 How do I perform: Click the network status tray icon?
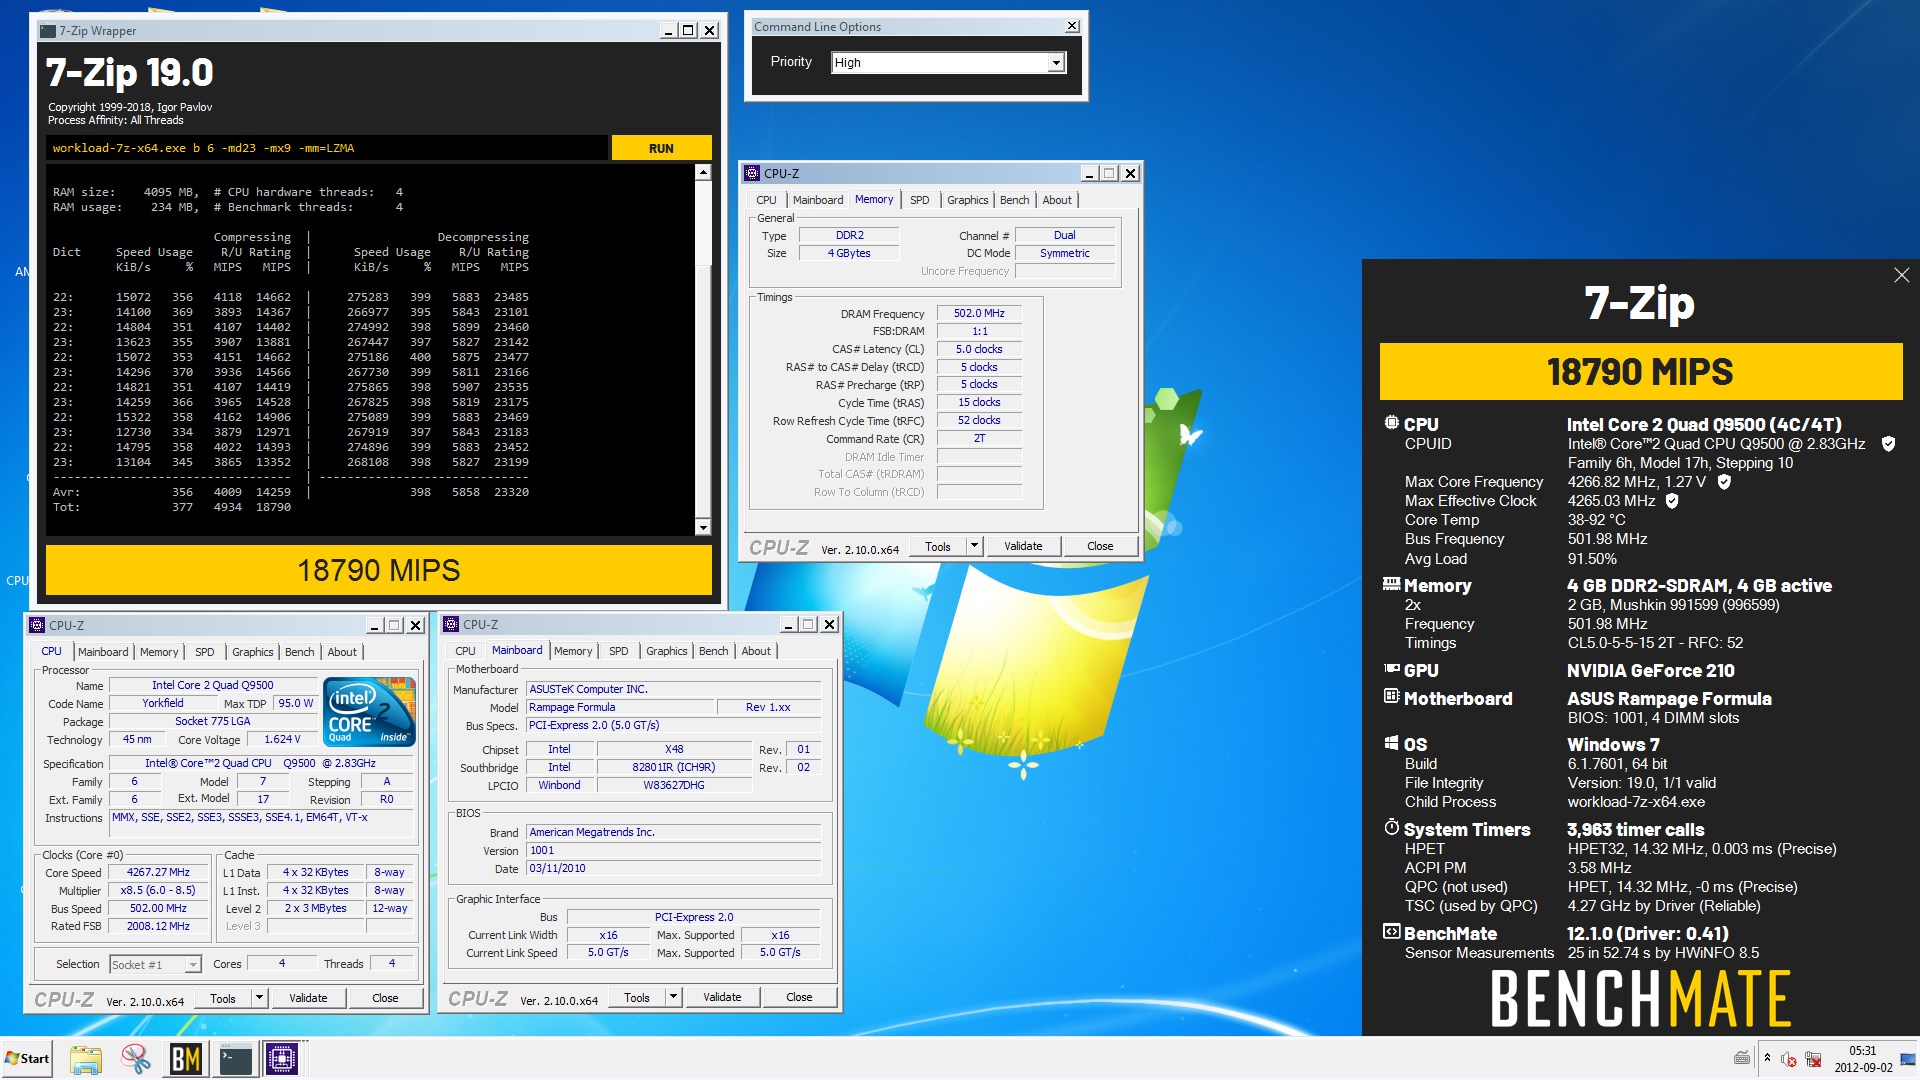pos(1813,1059)
